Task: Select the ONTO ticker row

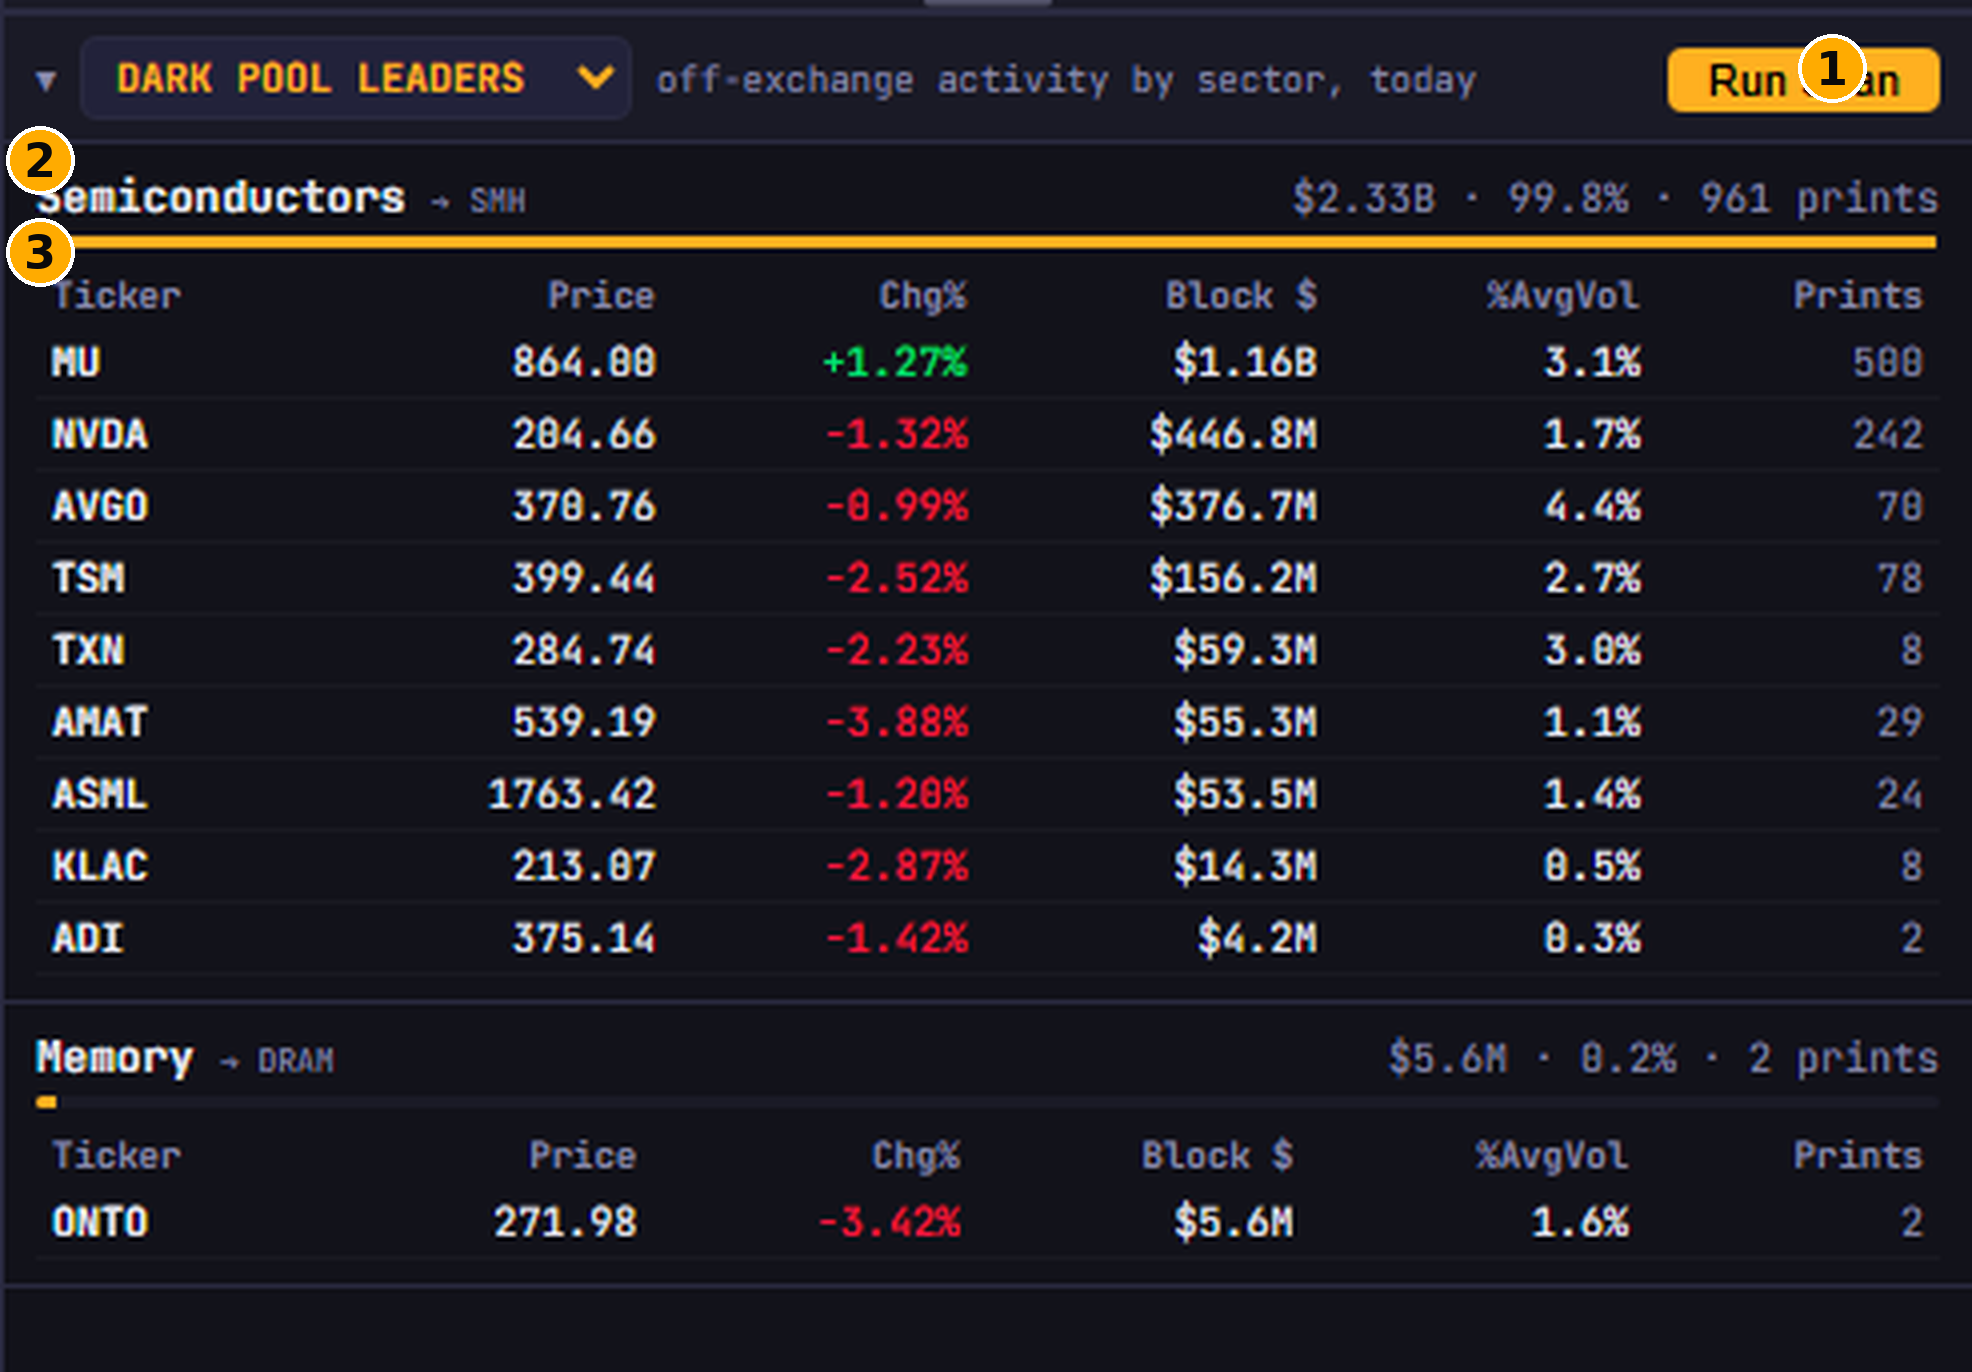Action: (987, 1222)
